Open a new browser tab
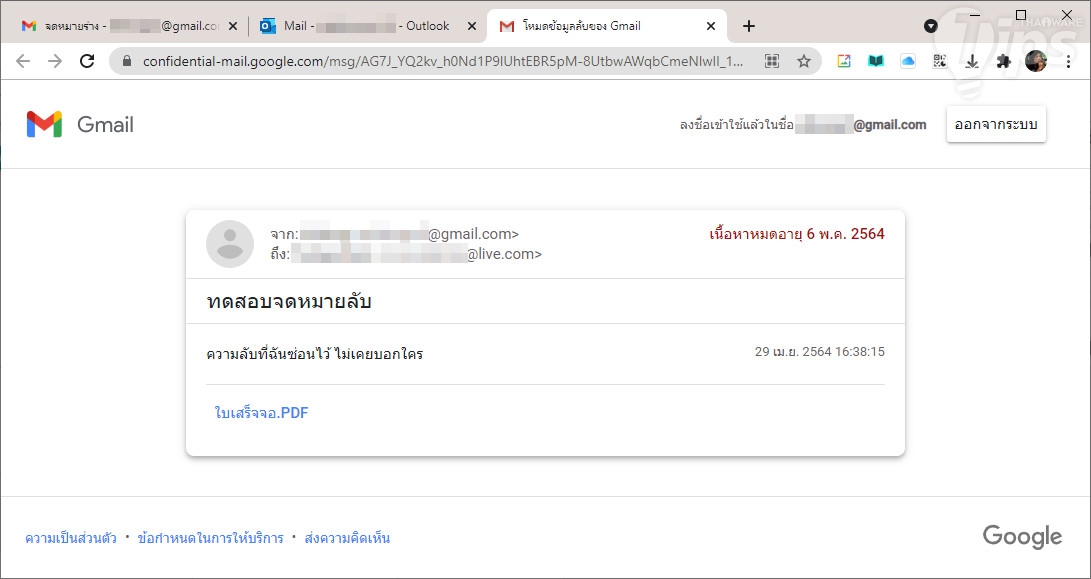Viewport: 1091px width, 579px height. [x=749, y=26]
